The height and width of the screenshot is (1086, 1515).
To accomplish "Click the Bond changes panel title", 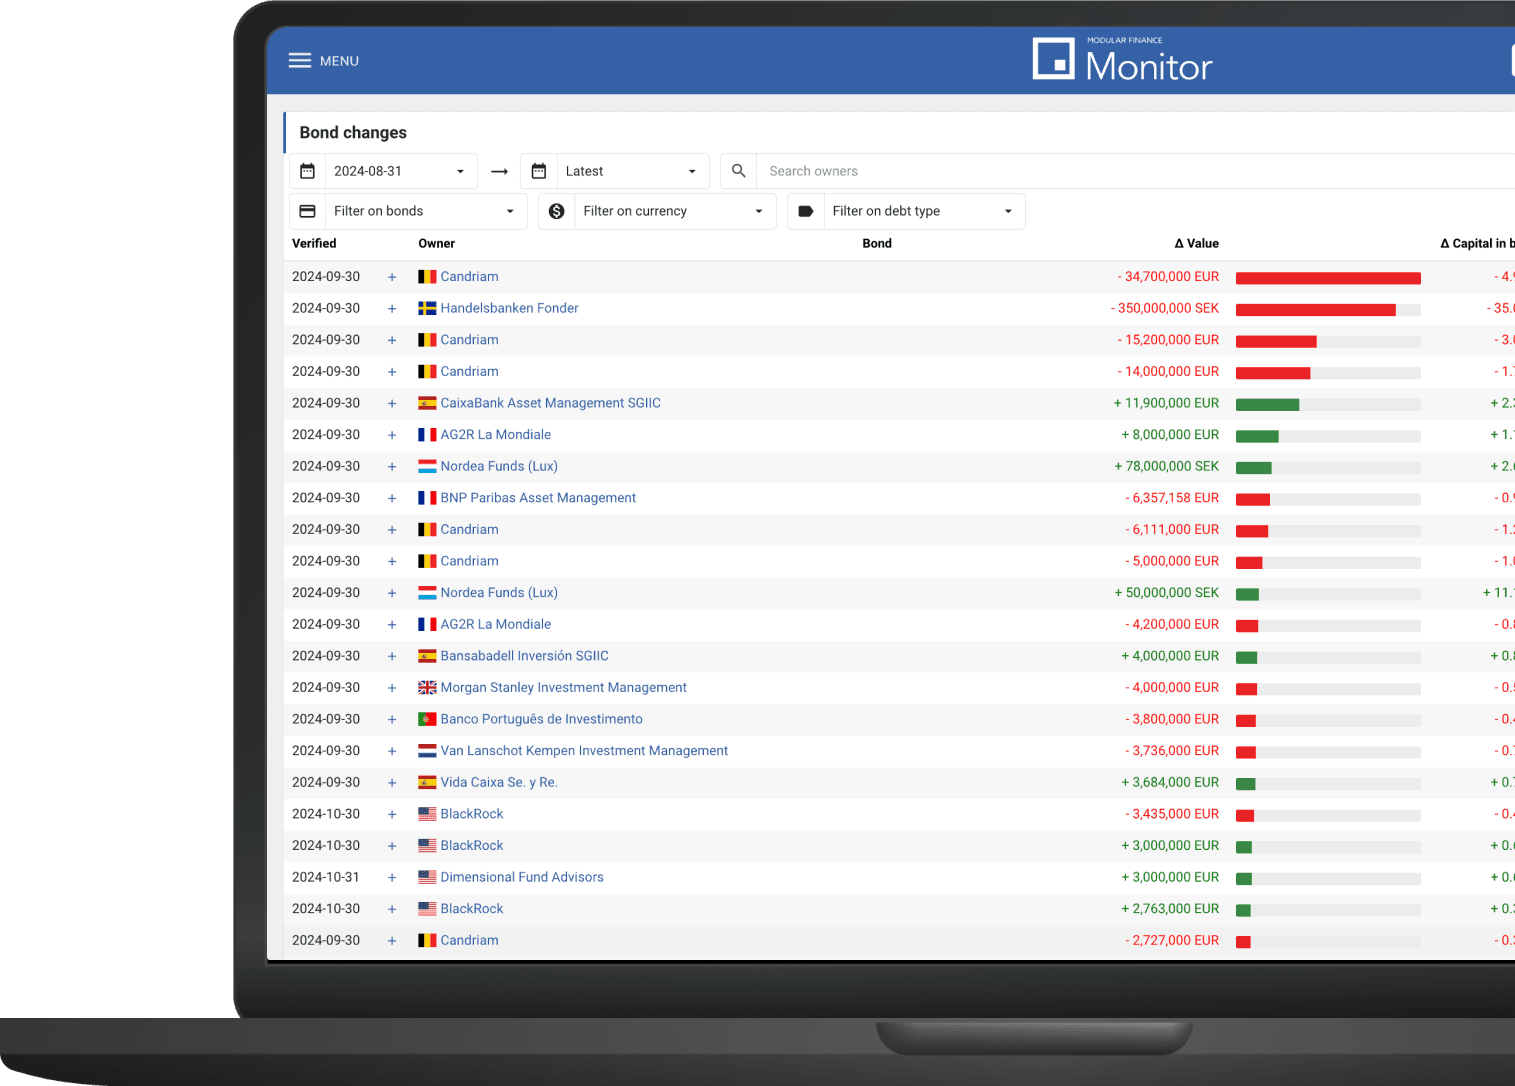I will pyautogui.click(x=353, y=132).
